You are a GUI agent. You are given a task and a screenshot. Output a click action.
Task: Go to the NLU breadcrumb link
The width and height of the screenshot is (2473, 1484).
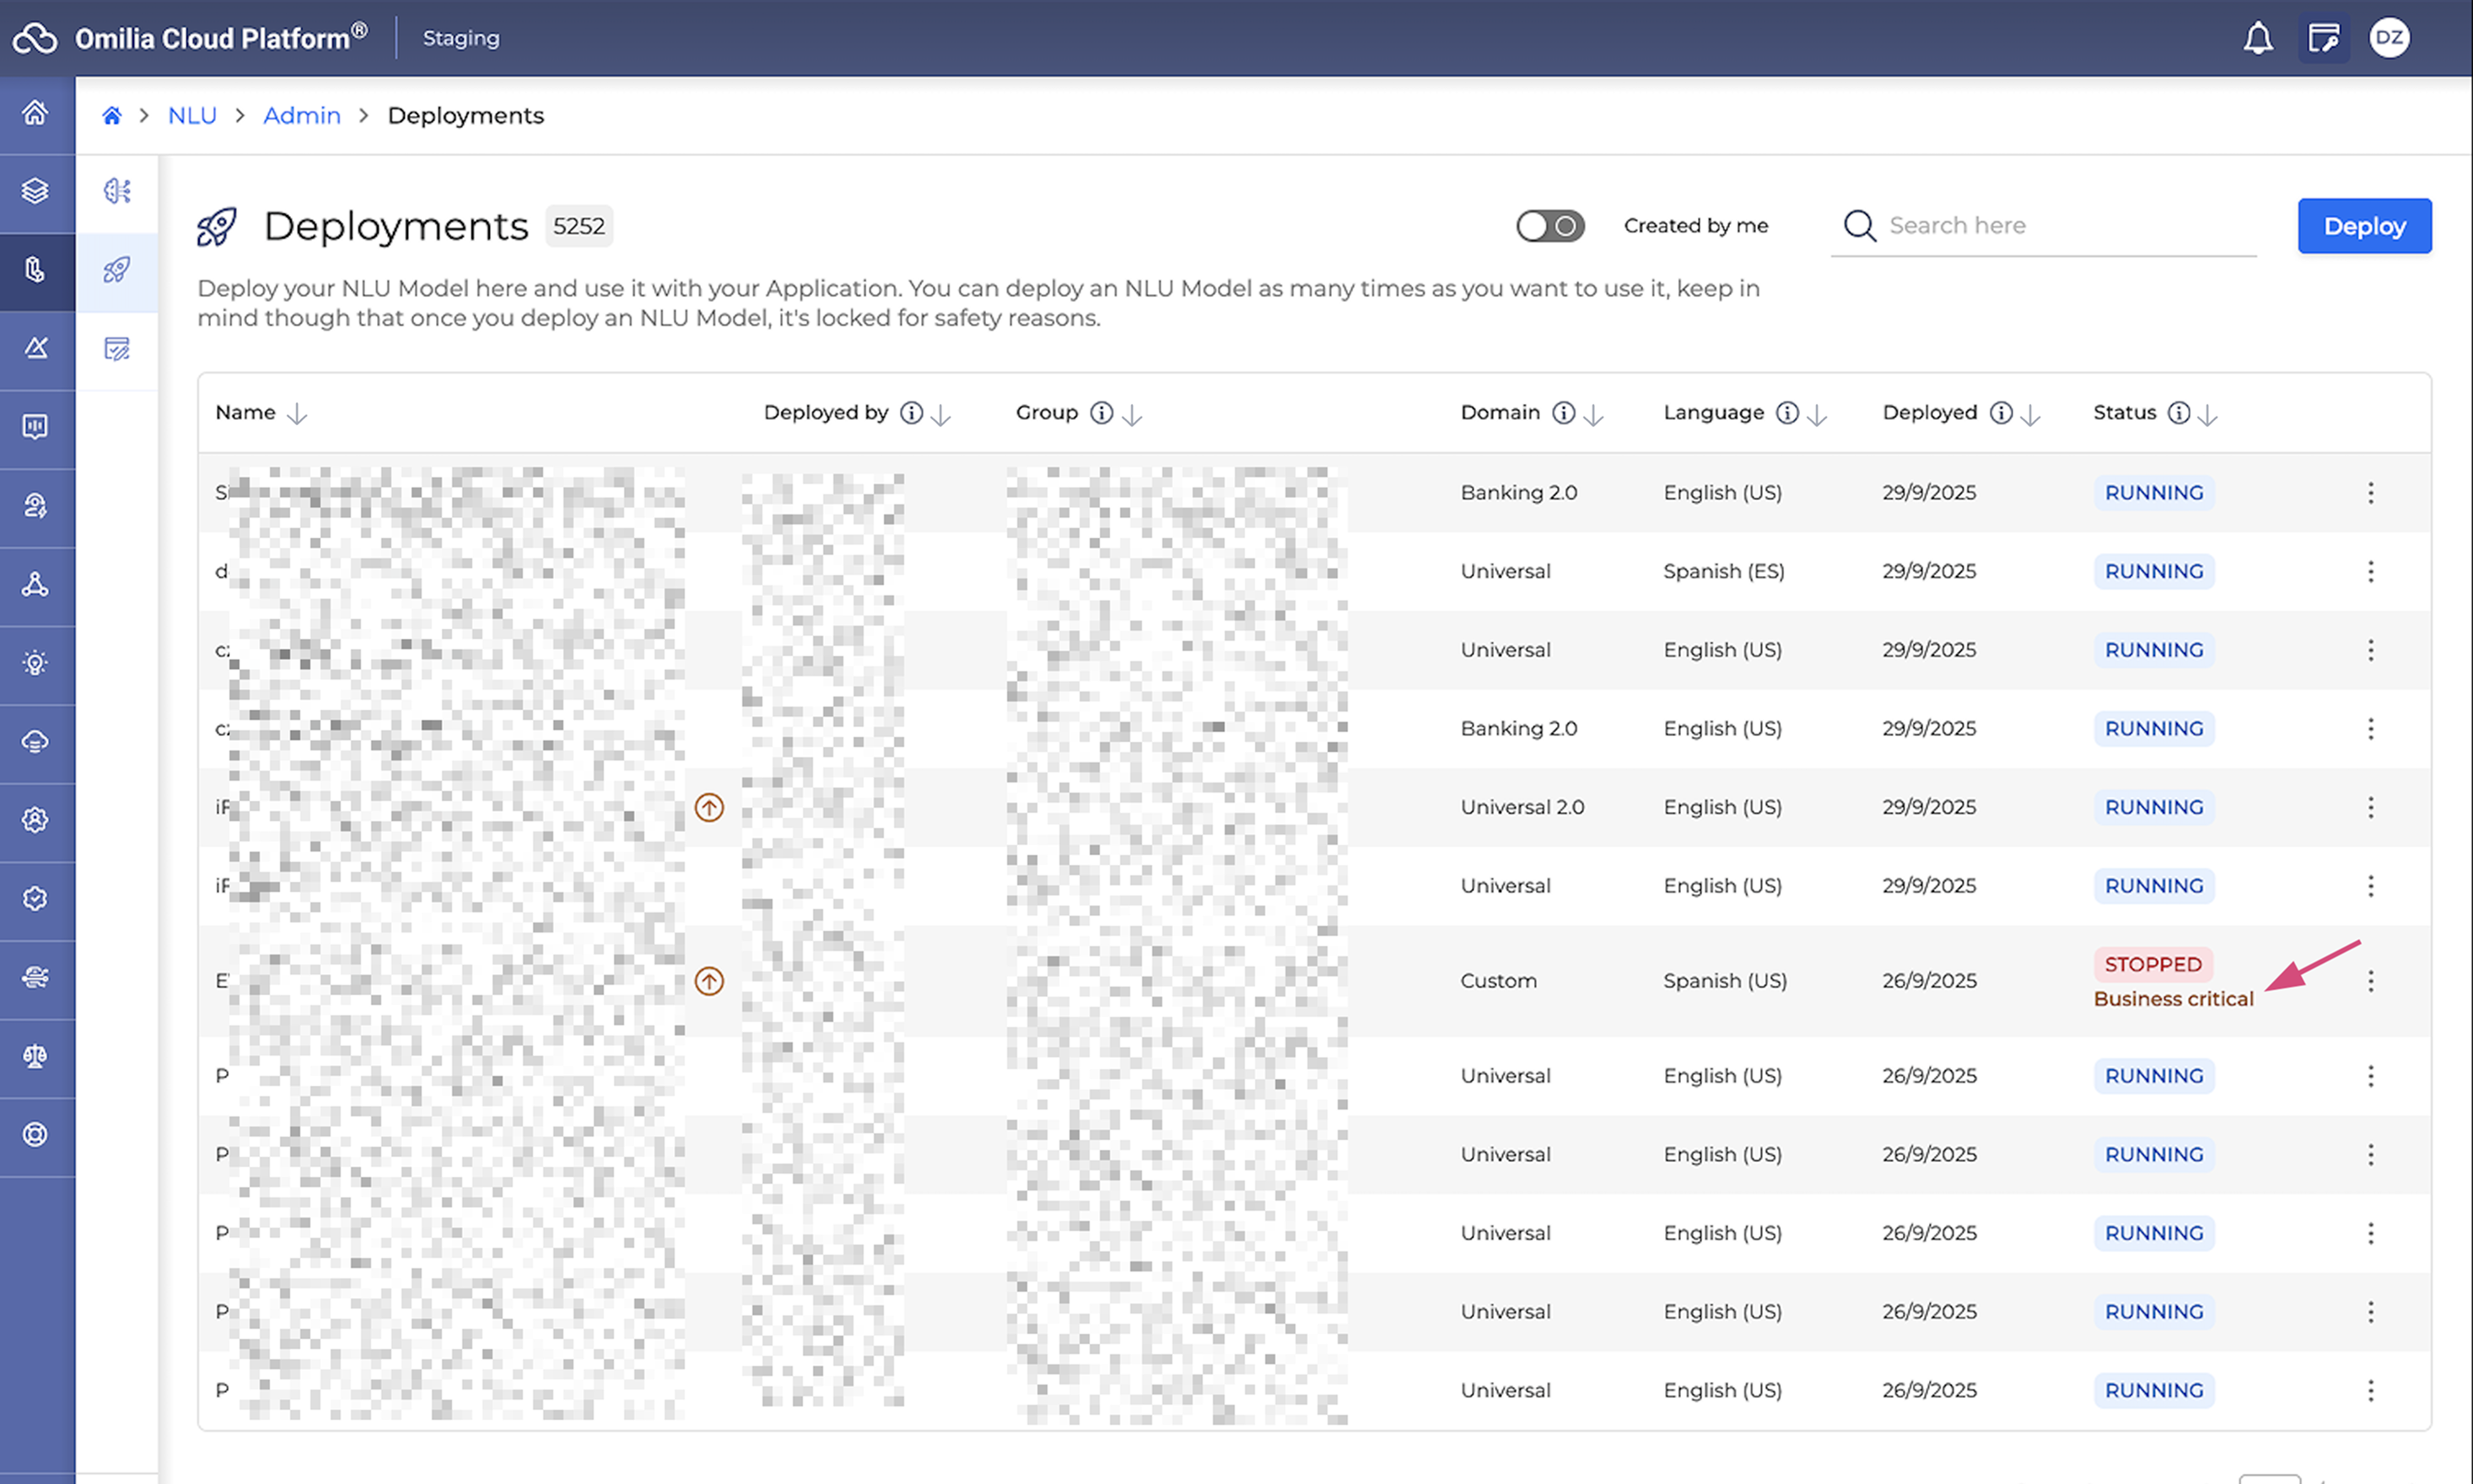coord(192,116)
